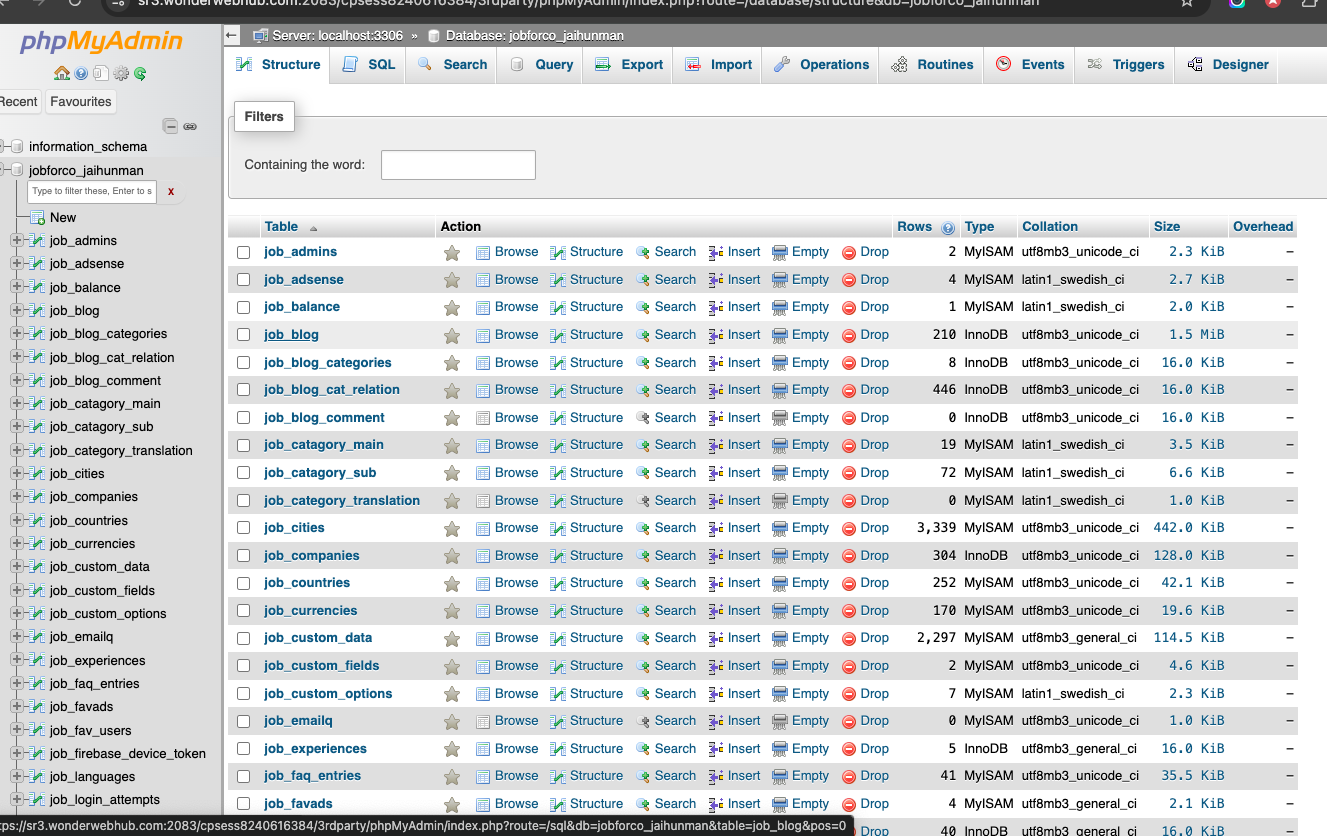This screenshot has height=836, width=1327.
Task: Collapse all navigation tree items
Action: [170, 126]
